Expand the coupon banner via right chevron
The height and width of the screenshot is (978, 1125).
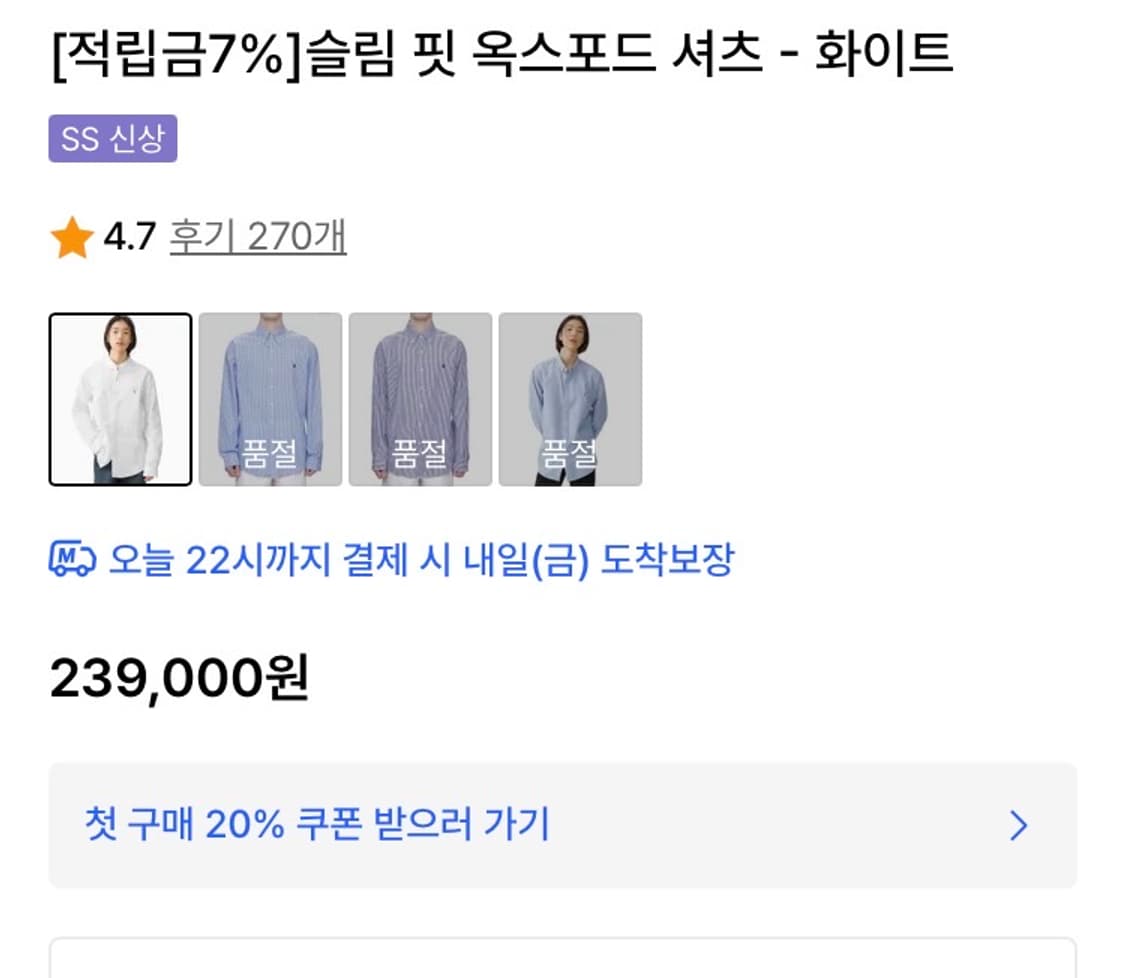click(1018, 823)
